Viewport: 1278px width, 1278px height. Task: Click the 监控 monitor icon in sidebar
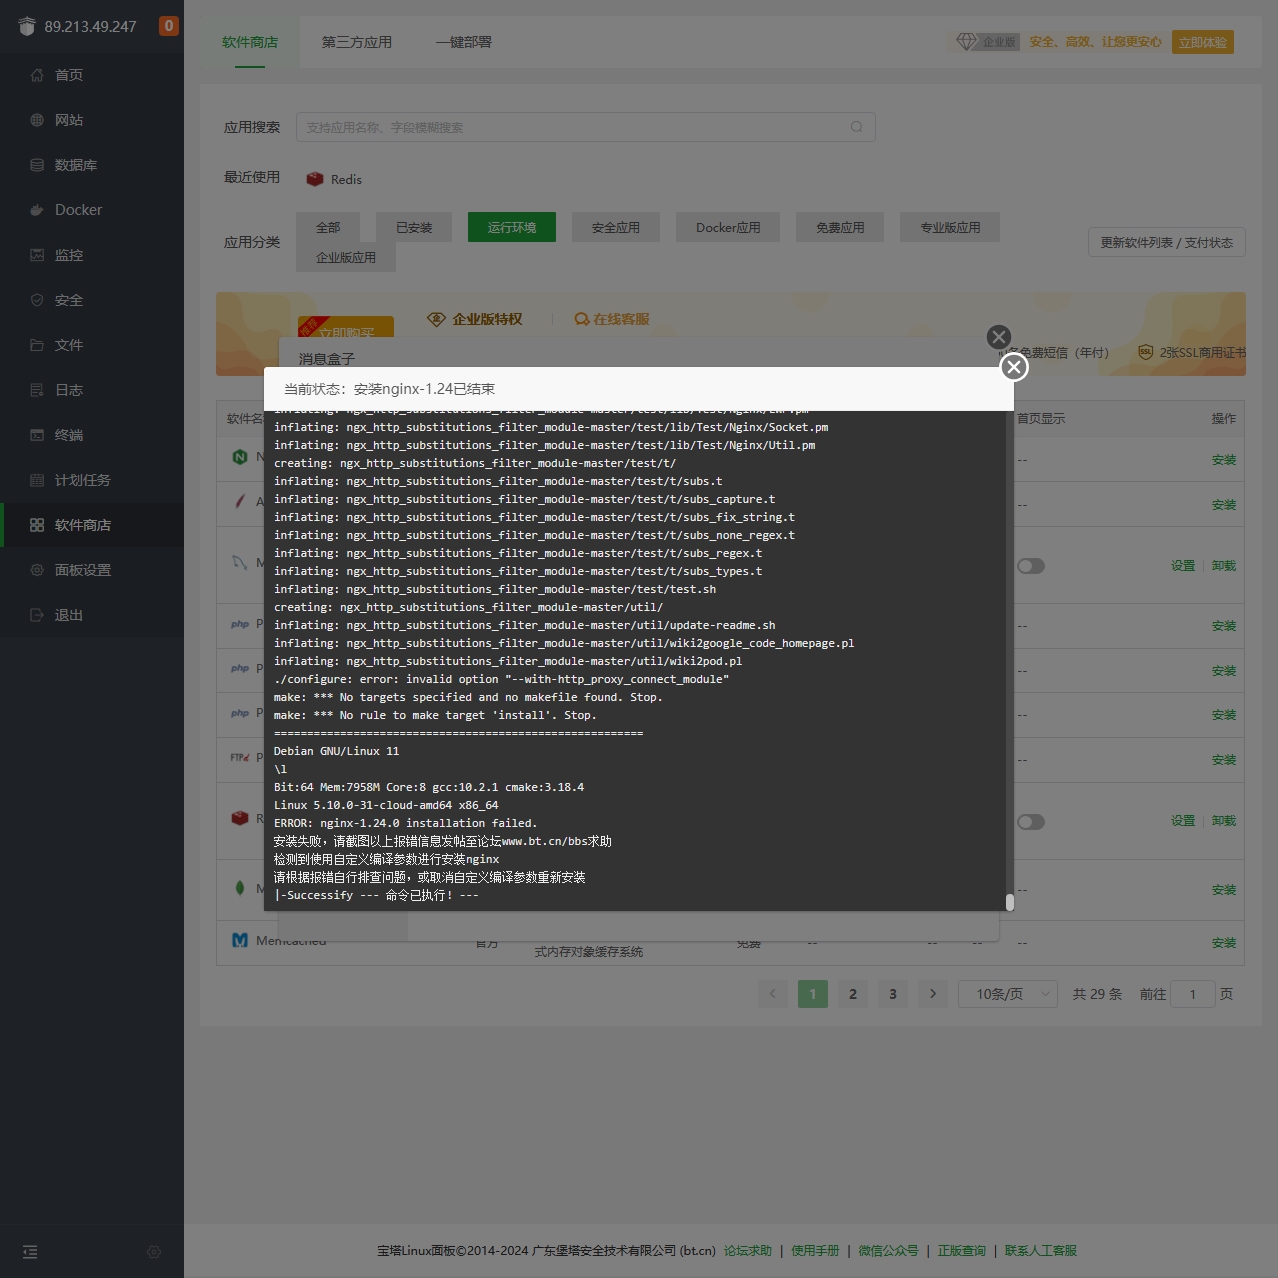coord(37,255)
